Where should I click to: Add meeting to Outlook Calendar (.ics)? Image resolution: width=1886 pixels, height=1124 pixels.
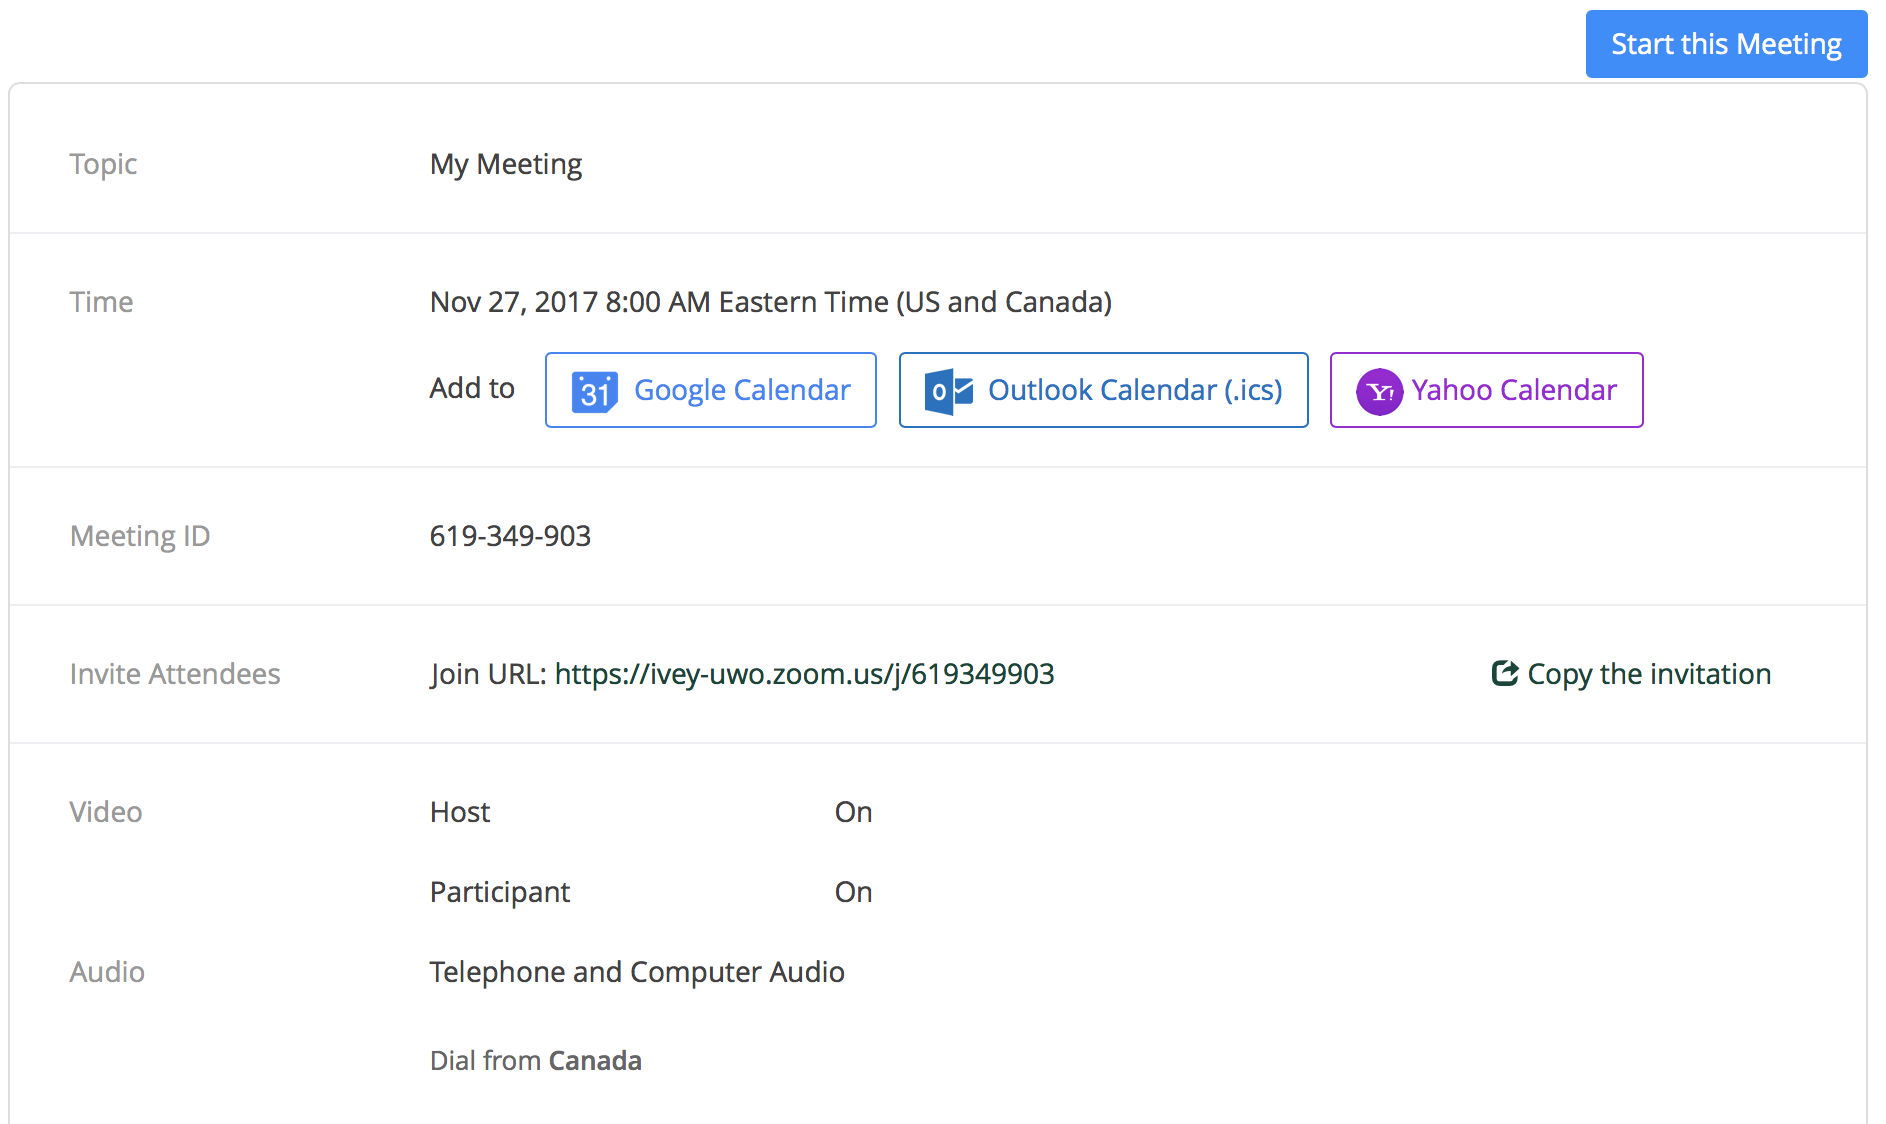(x=1103, y=390)
